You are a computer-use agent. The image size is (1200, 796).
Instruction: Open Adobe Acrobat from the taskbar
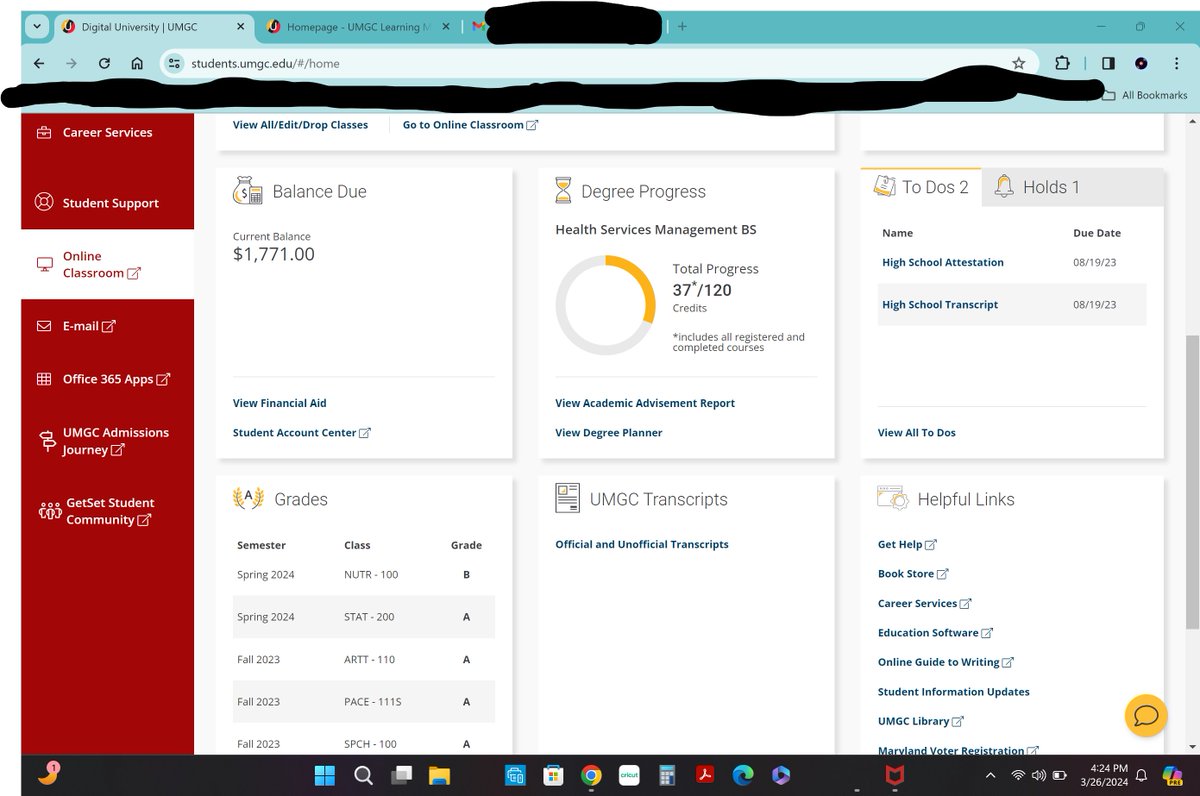pos(703,775)
